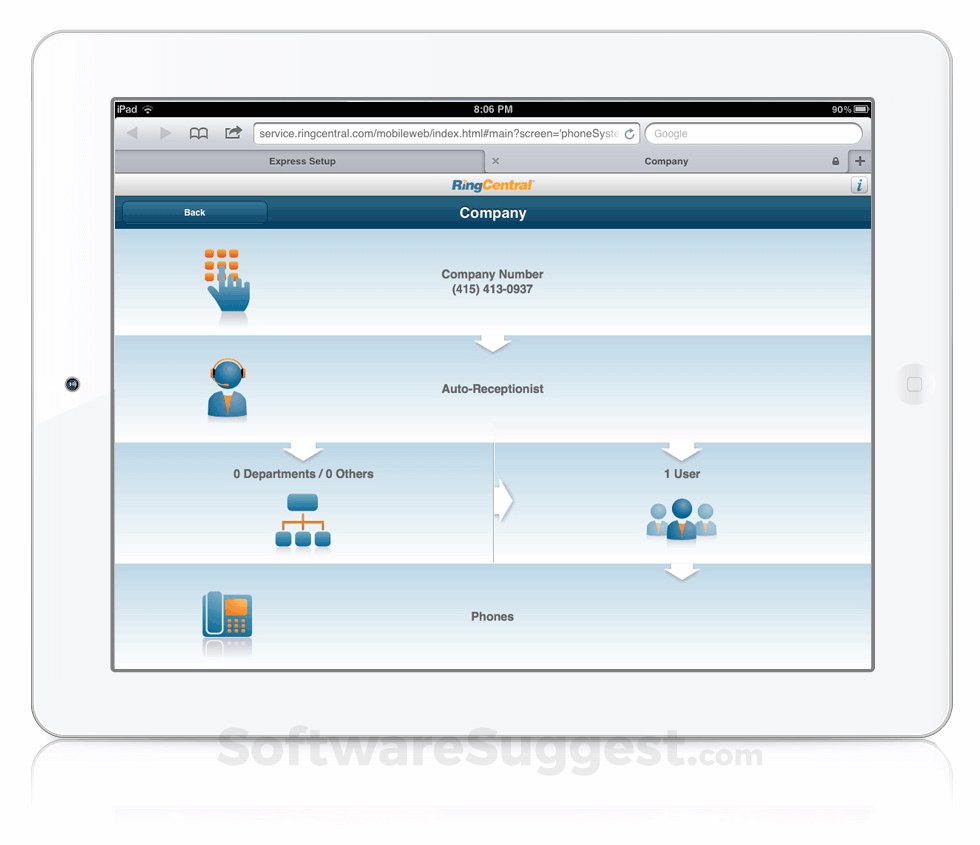Tap the downward arrow below Company Number

point(492,343)
